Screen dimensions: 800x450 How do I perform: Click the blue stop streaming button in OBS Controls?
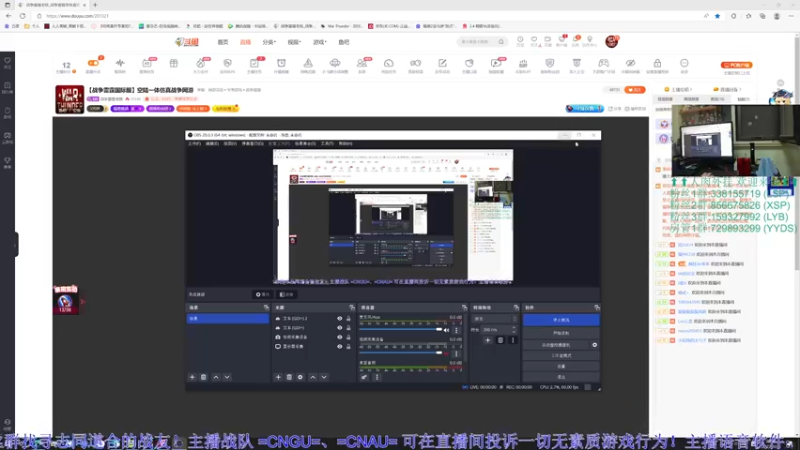pos(561,320)
